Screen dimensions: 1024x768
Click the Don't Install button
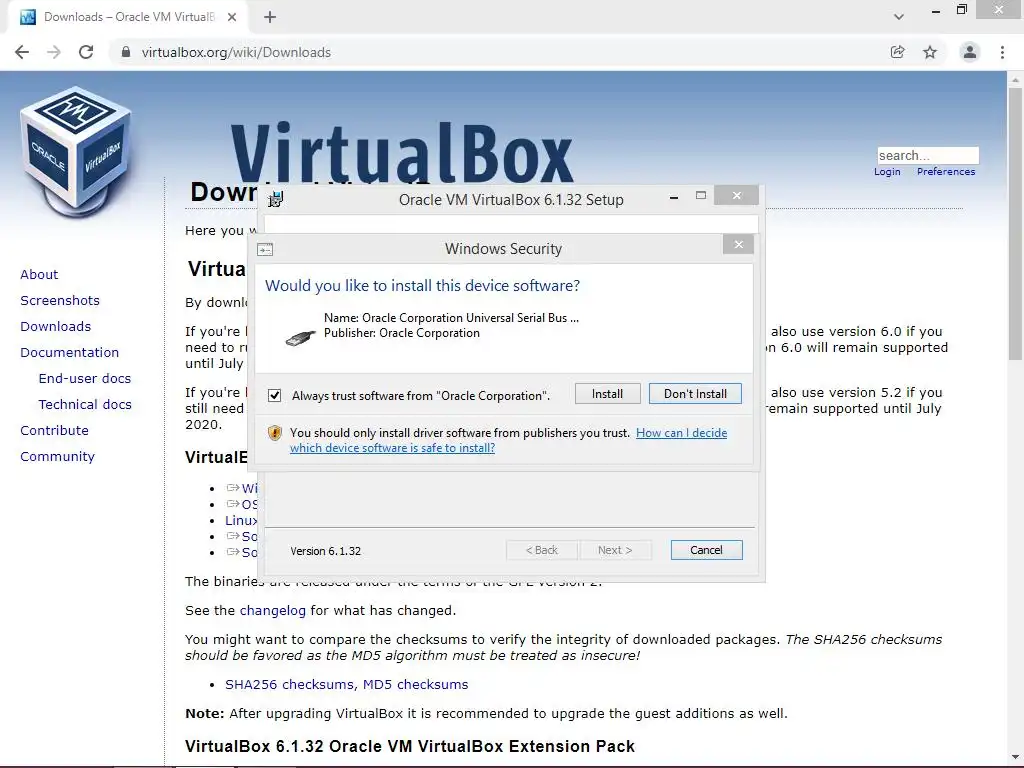pos(695,394)
